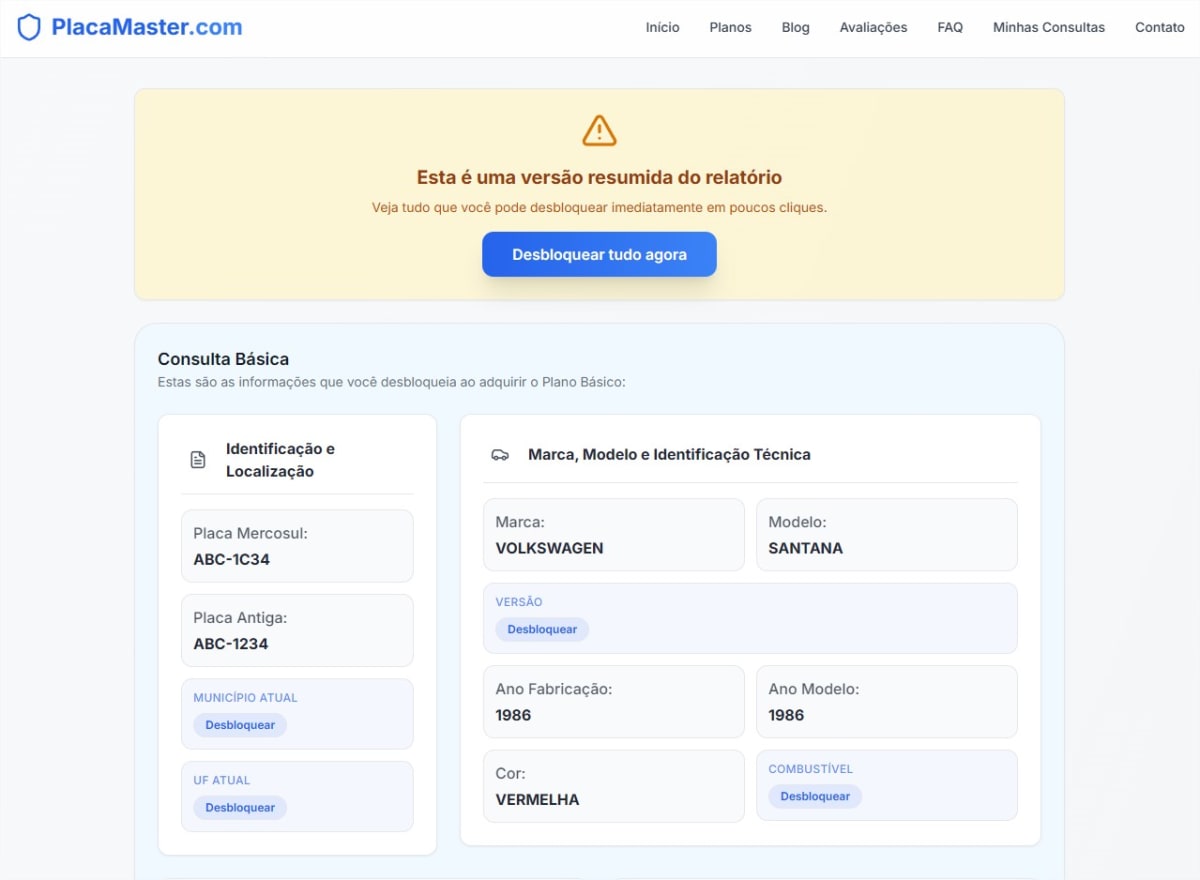
Task: Click the VERMELHA color value
Action: 537,799
